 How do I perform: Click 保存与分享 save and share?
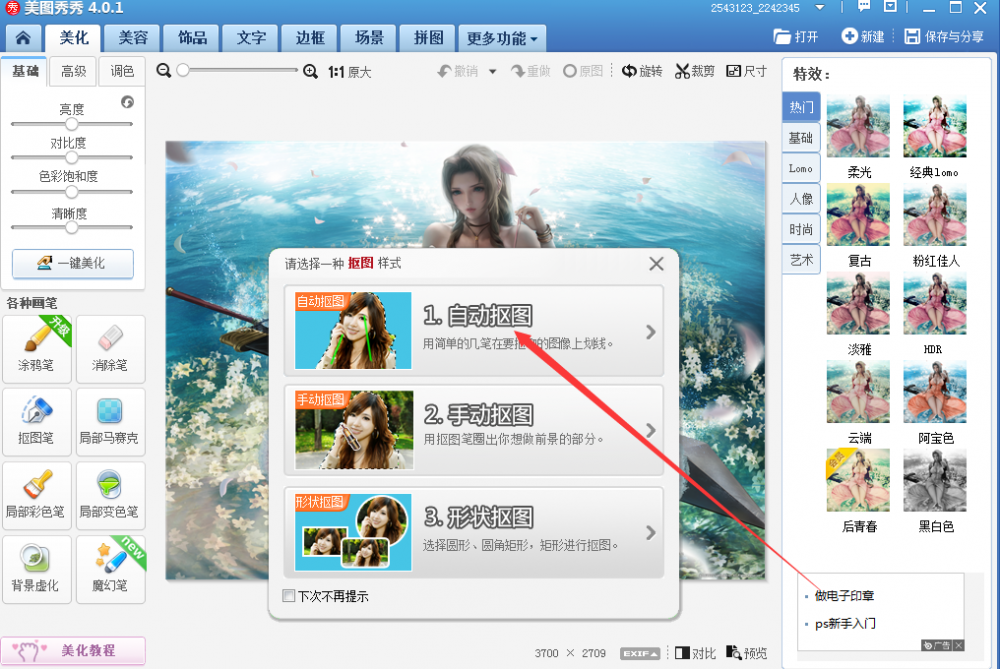(x=945, y=36)
